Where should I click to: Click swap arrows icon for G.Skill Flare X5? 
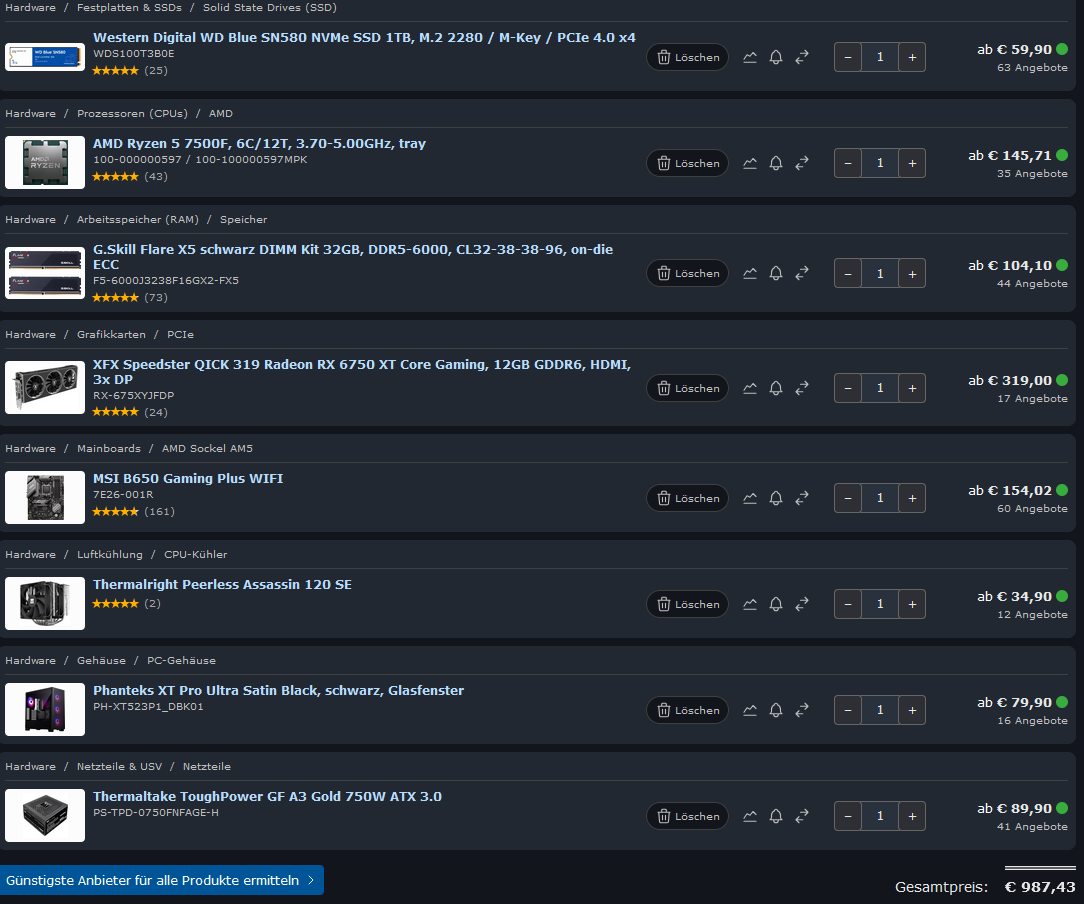tap(802, 274)
